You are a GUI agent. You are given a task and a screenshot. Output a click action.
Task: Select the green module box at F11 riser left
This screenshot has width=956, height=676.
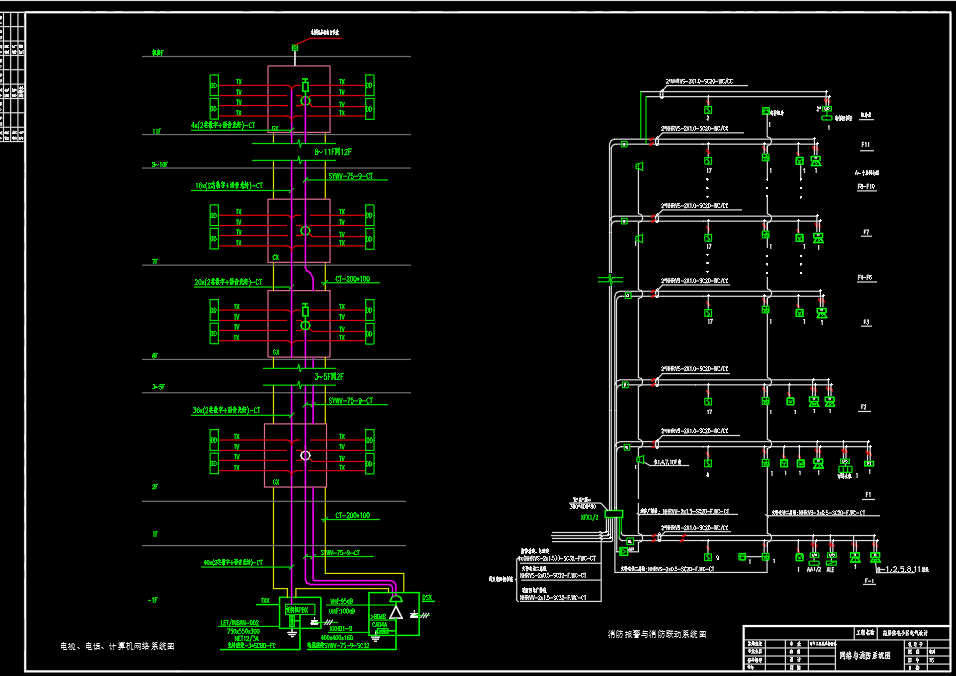pos(624,144)
